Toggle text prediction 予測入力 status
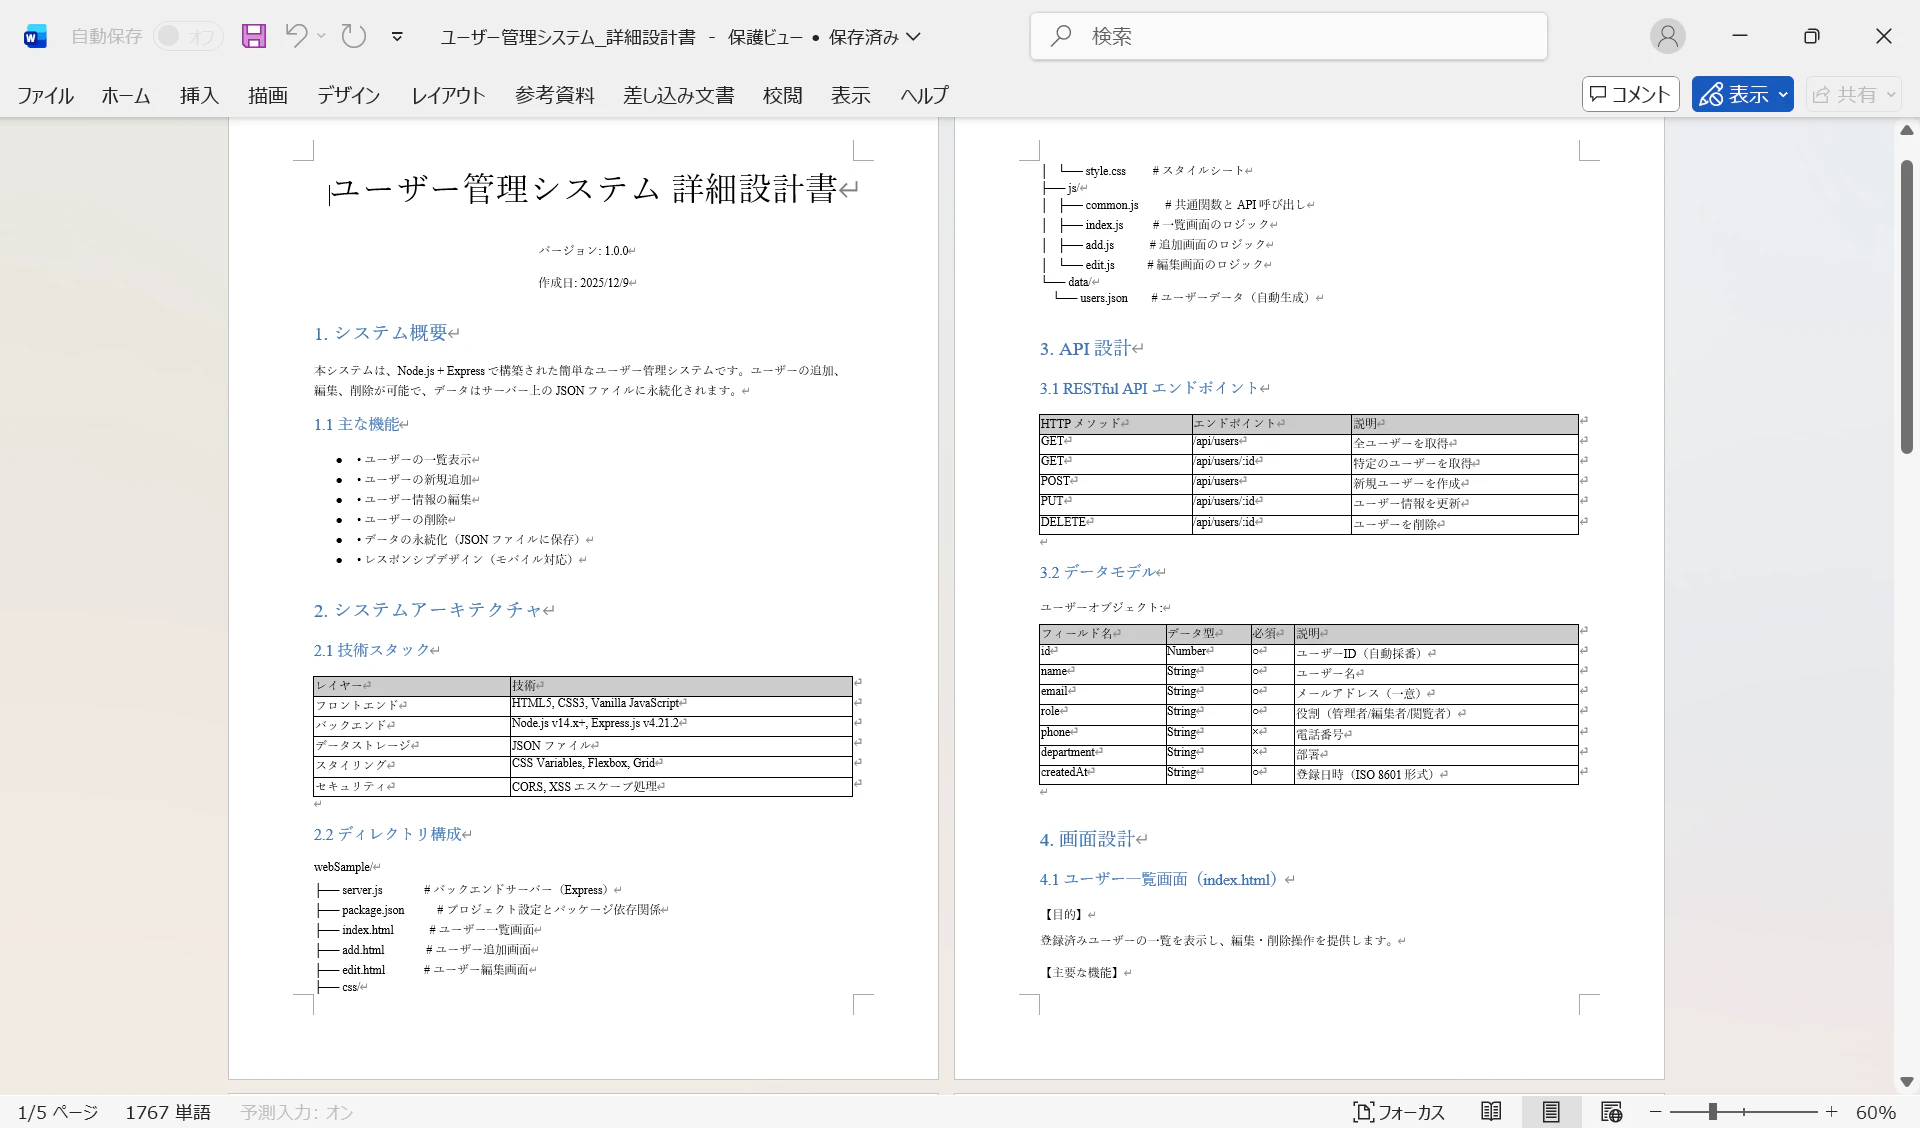This screenshot has width=1920, height=1128. tap(297, 1112)
